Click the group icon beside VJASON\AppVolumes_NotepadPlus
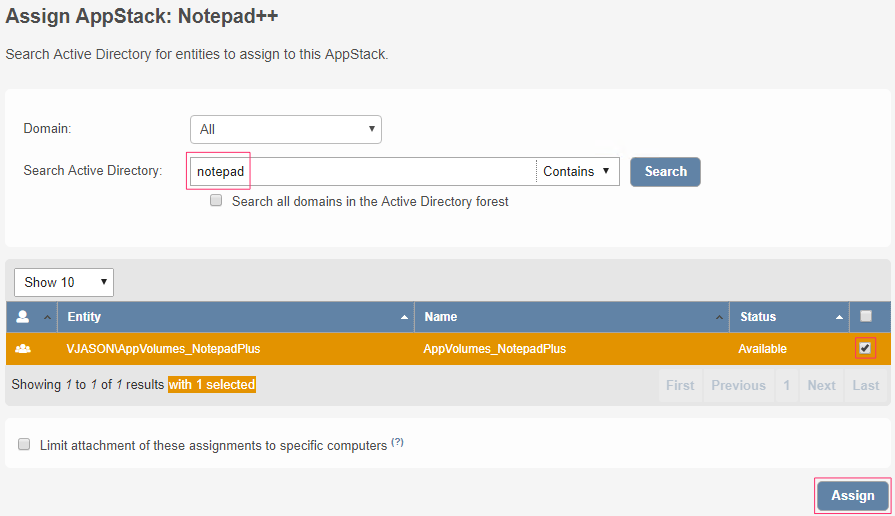 23,349
